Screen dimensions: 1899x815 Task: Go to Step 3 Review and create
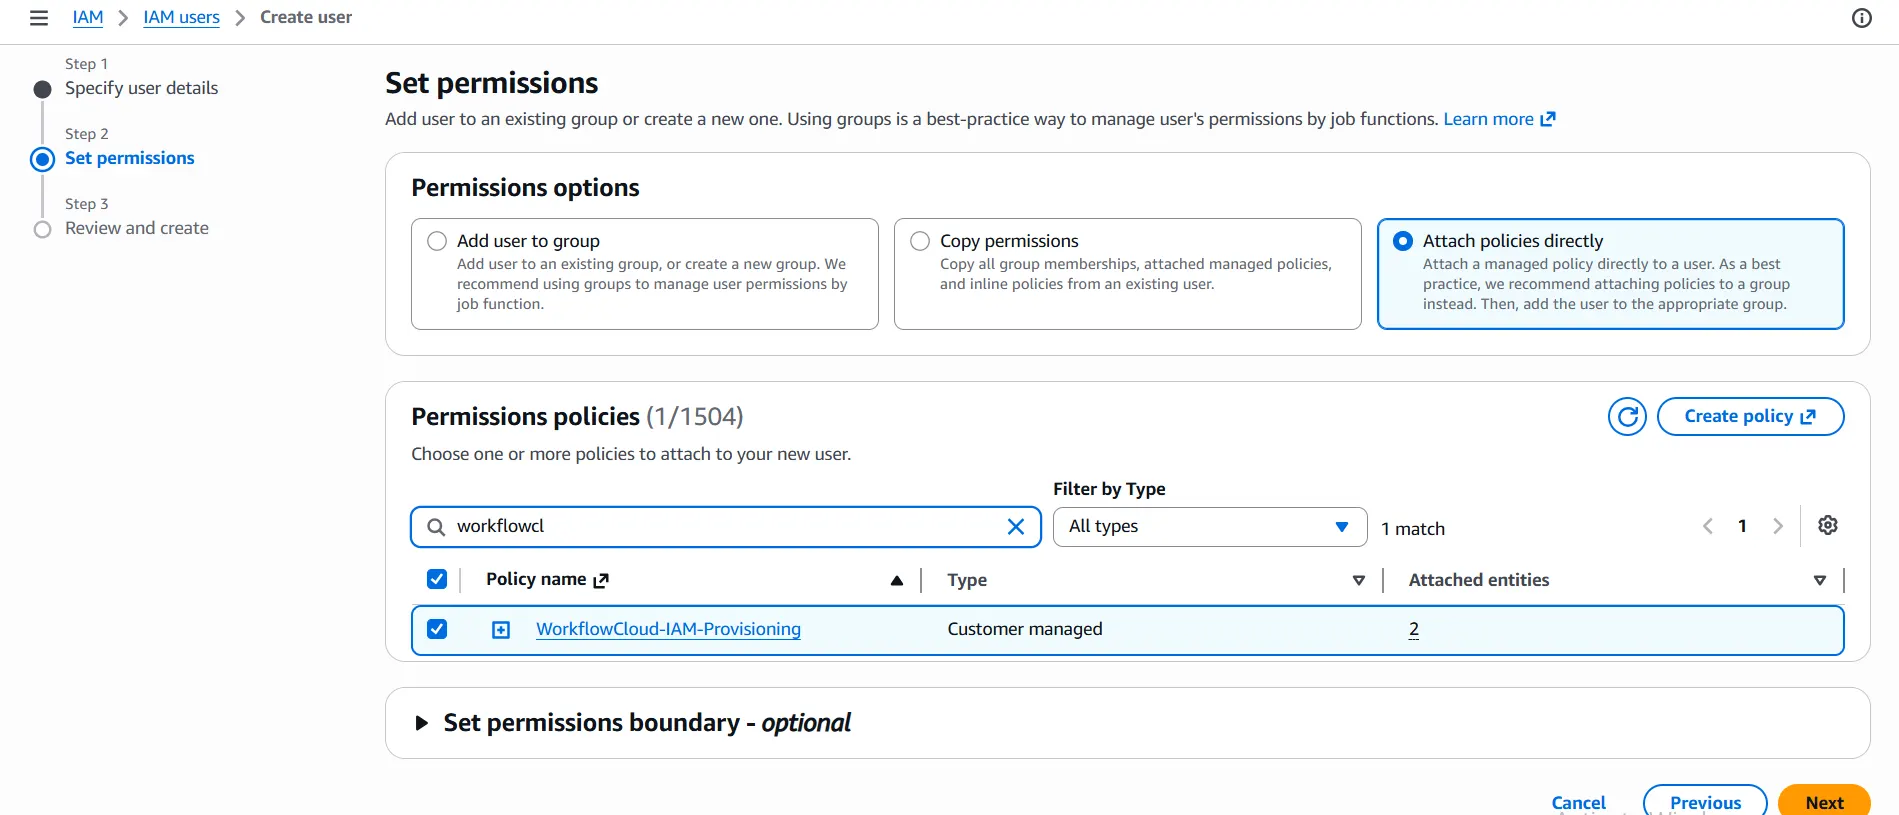click(x=137, y=228)
